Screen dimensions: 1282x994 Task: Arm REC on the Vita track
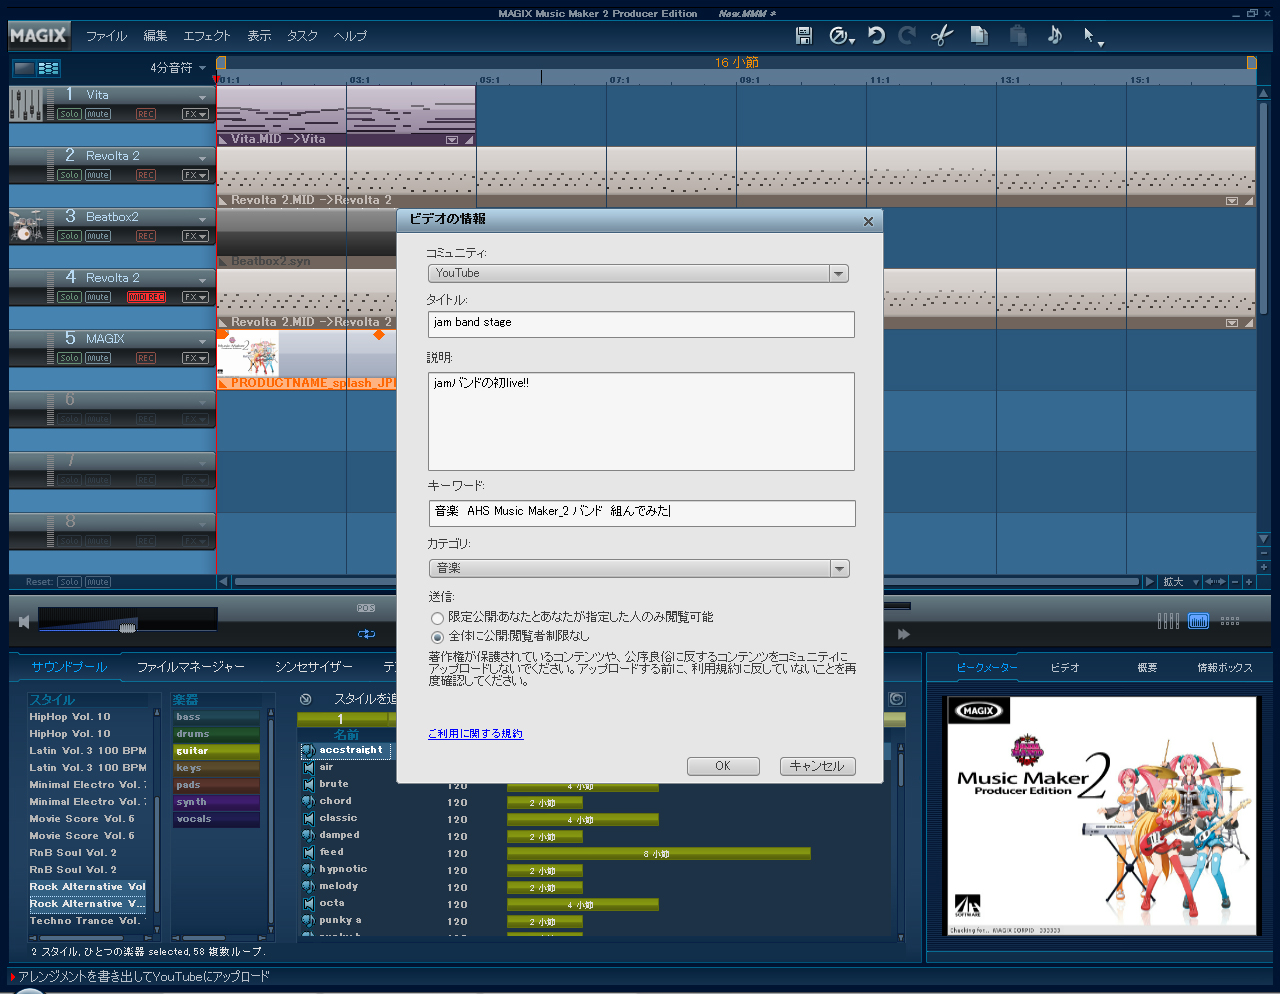click(x=146, y=114)
